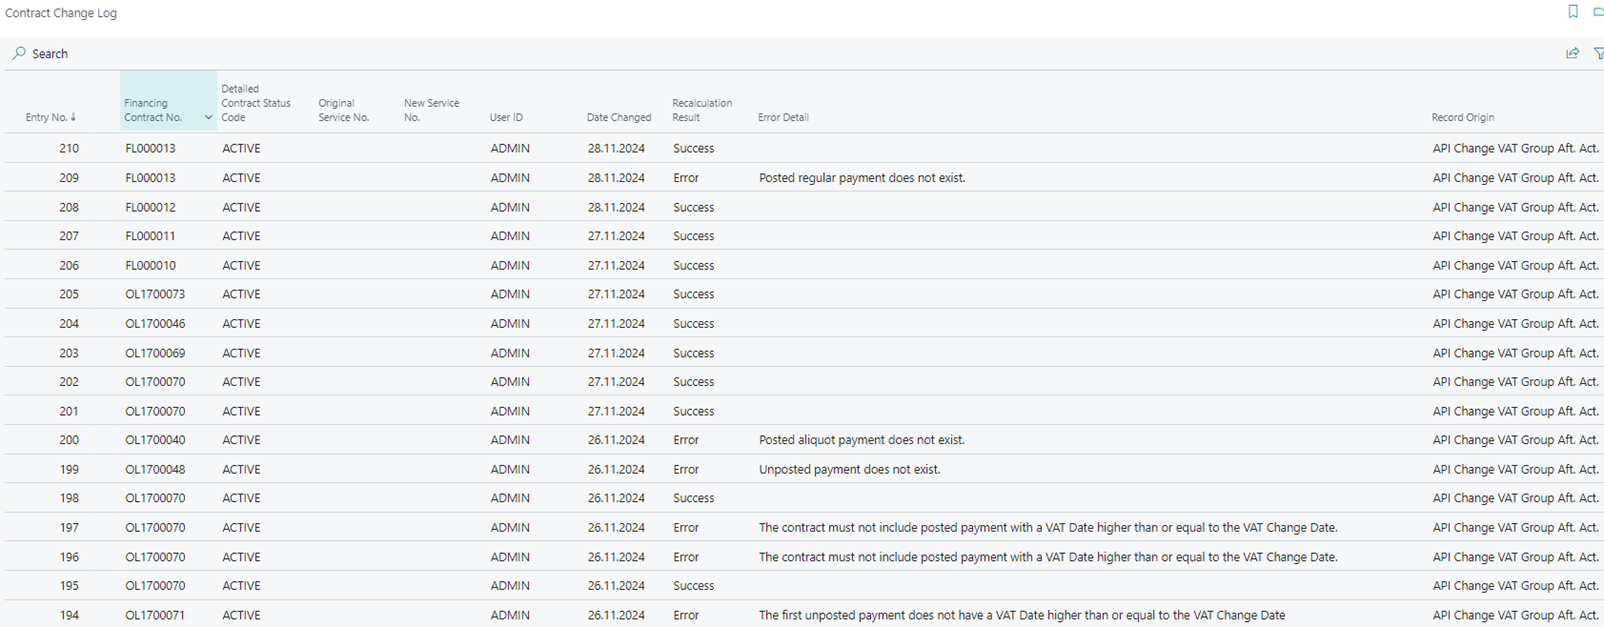Select the entry 194 row number
The image size is (1604, 627).
69,615
